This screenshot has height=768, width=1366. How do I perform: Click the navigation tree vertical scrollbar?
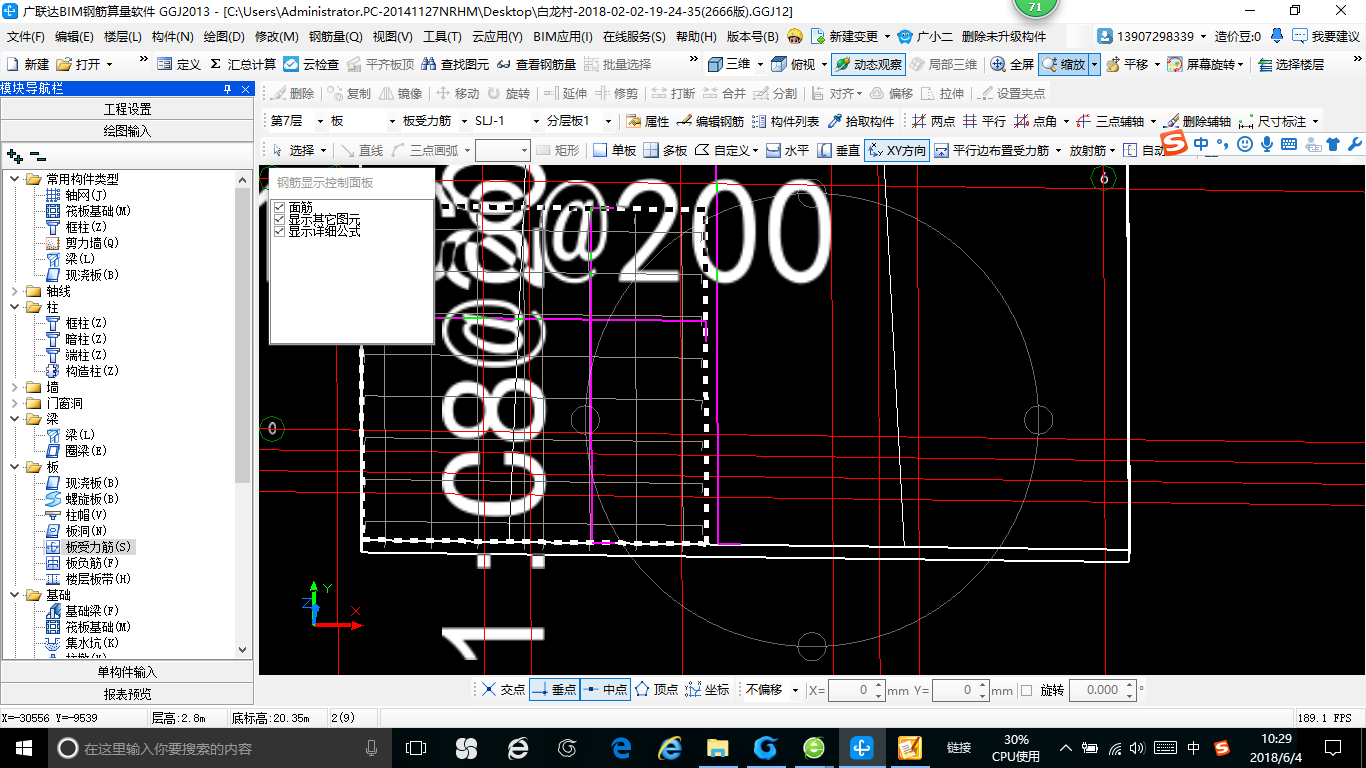tap(244, 414)
